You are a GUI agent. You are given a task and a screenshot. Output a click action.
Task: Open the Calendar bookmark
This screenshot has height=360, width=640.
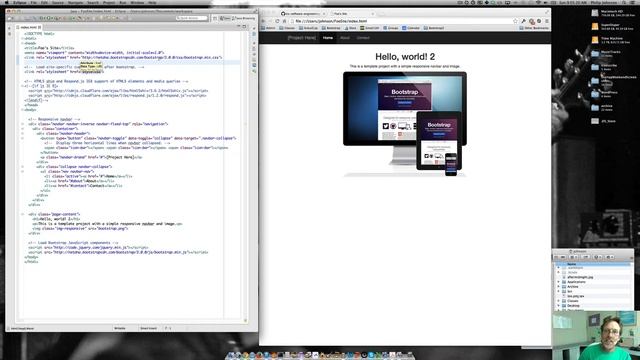coord(411,28)
